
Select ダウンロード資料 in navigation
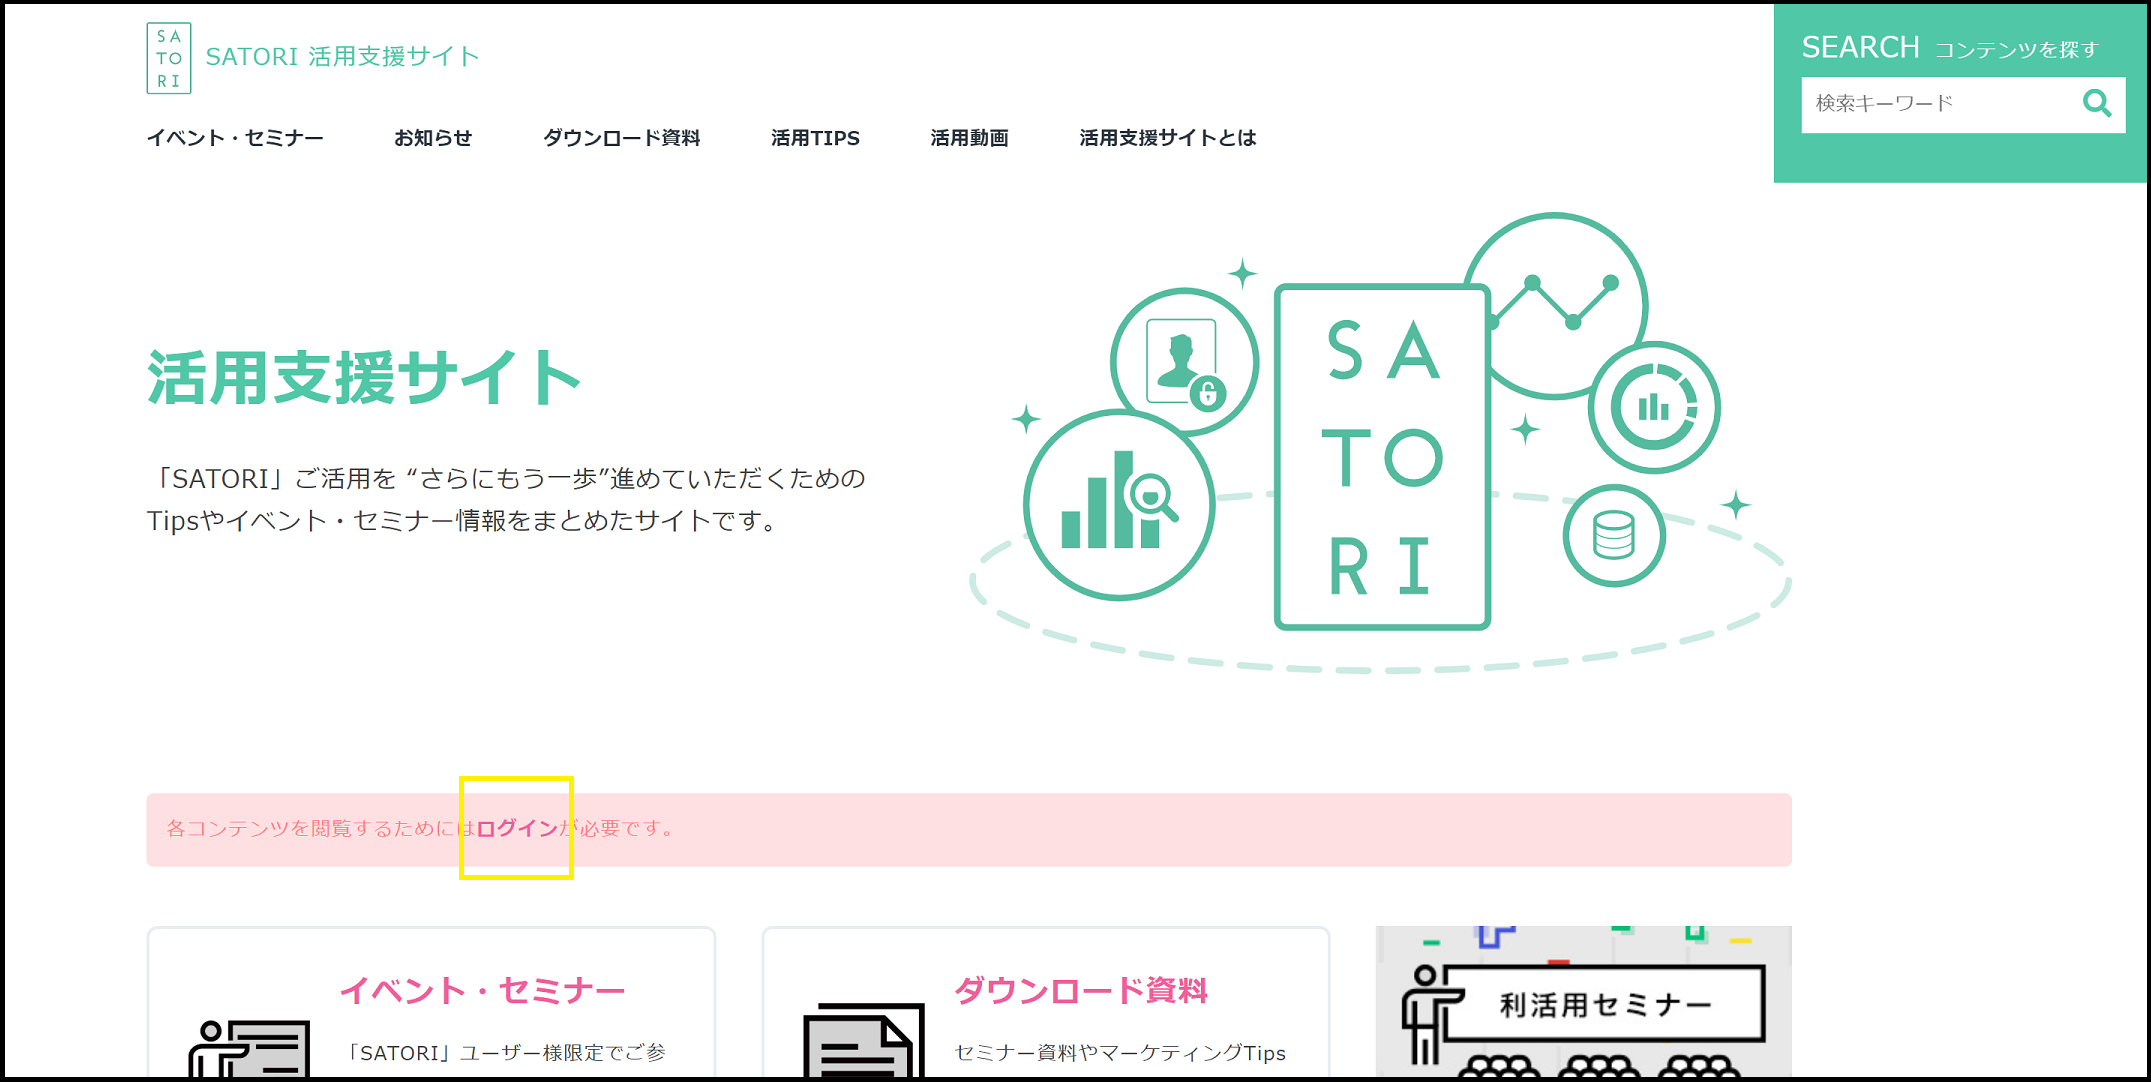pos(621,138)
